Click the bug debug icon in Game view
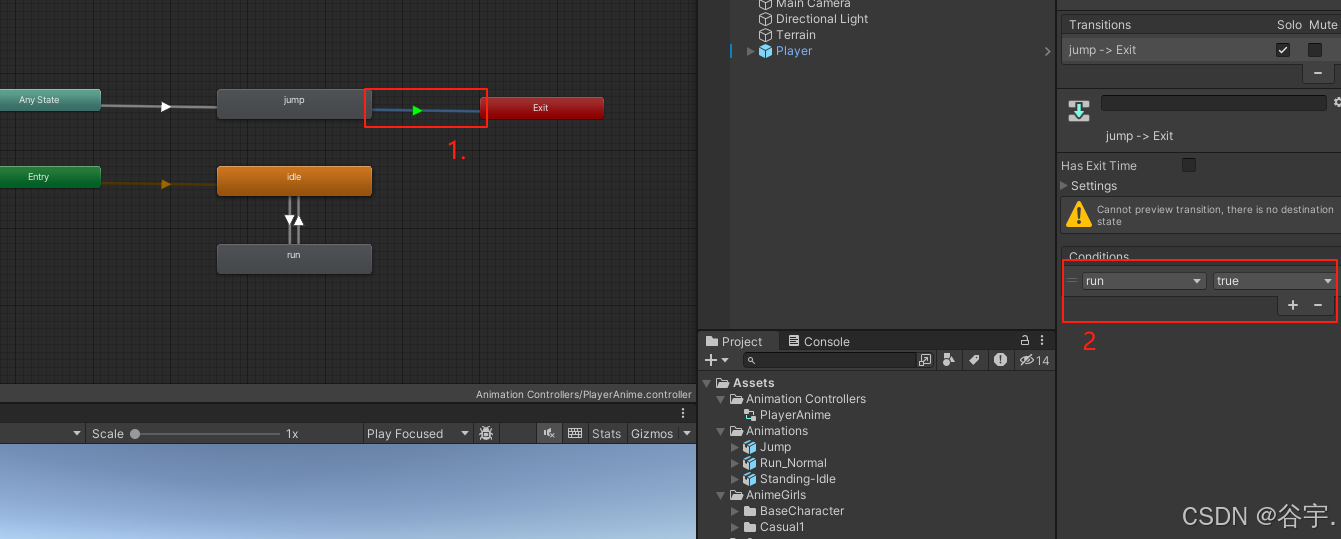The image size is (1341, 539). click(x=486, y=434)
